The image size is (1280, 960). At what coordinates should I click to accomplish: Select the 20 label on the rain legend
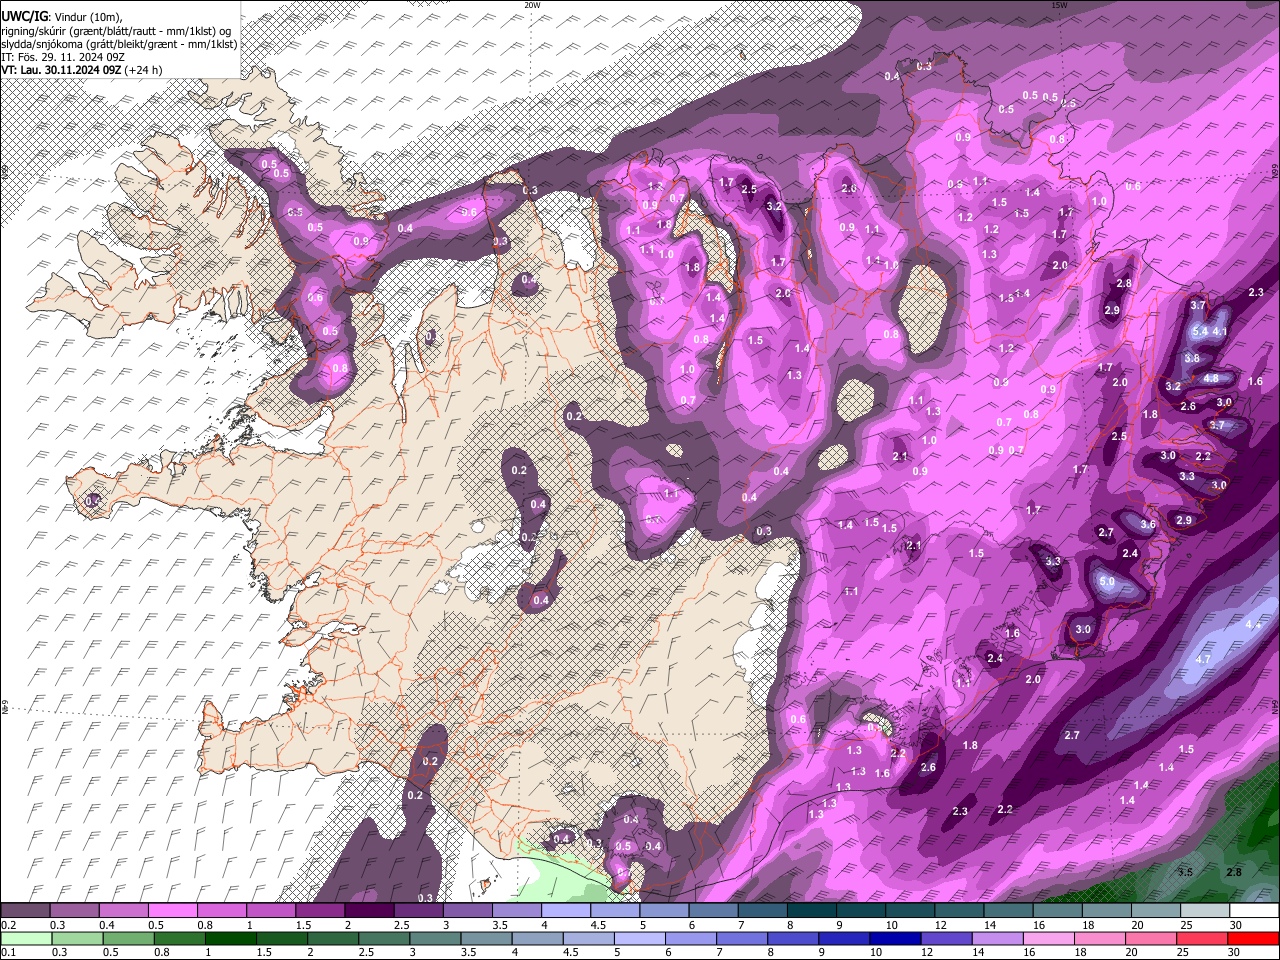click(x=1131, y=952)
